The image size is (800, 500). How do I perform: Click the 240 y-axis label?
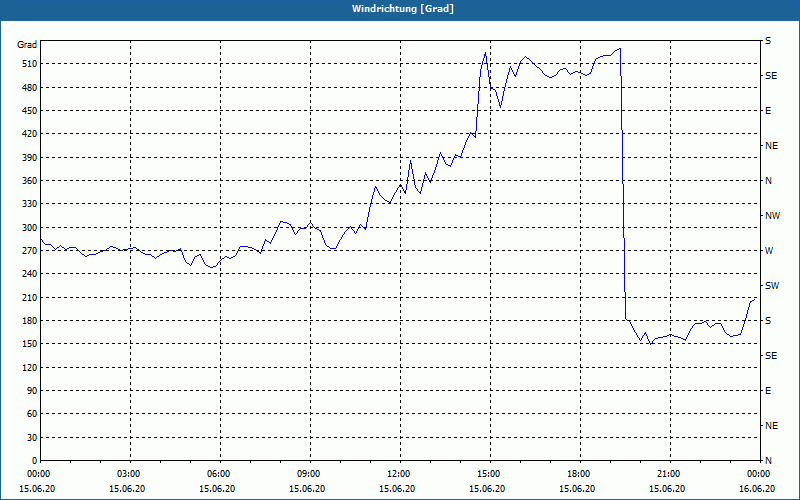30,274
